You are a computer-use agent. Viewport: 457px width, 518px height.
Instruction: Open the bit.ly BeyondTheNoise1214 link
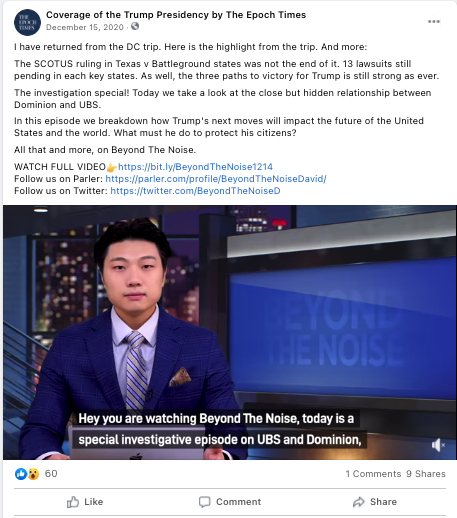click(195, 167)
